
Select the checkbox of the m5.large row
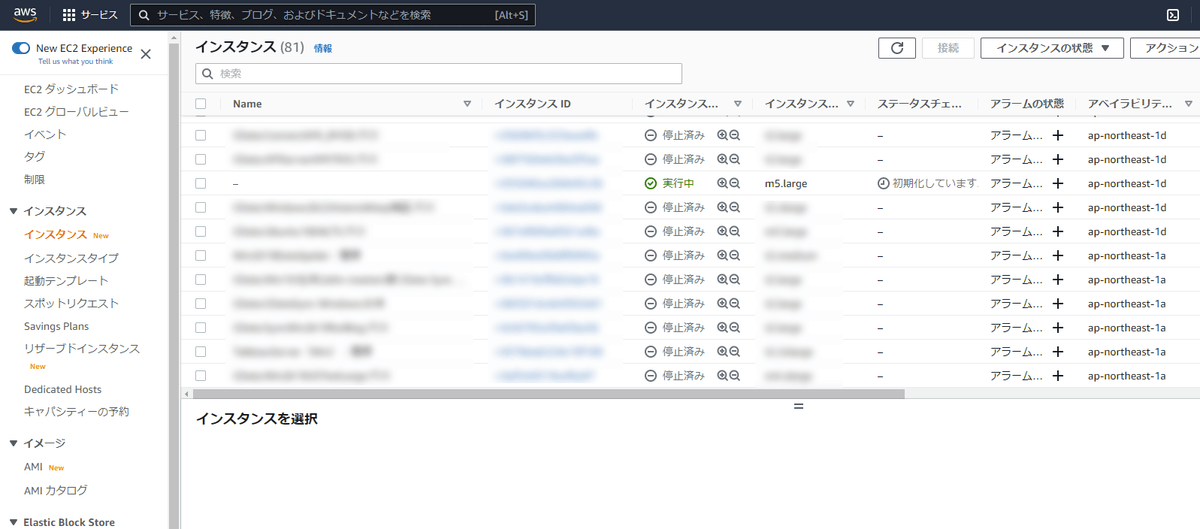201,183
